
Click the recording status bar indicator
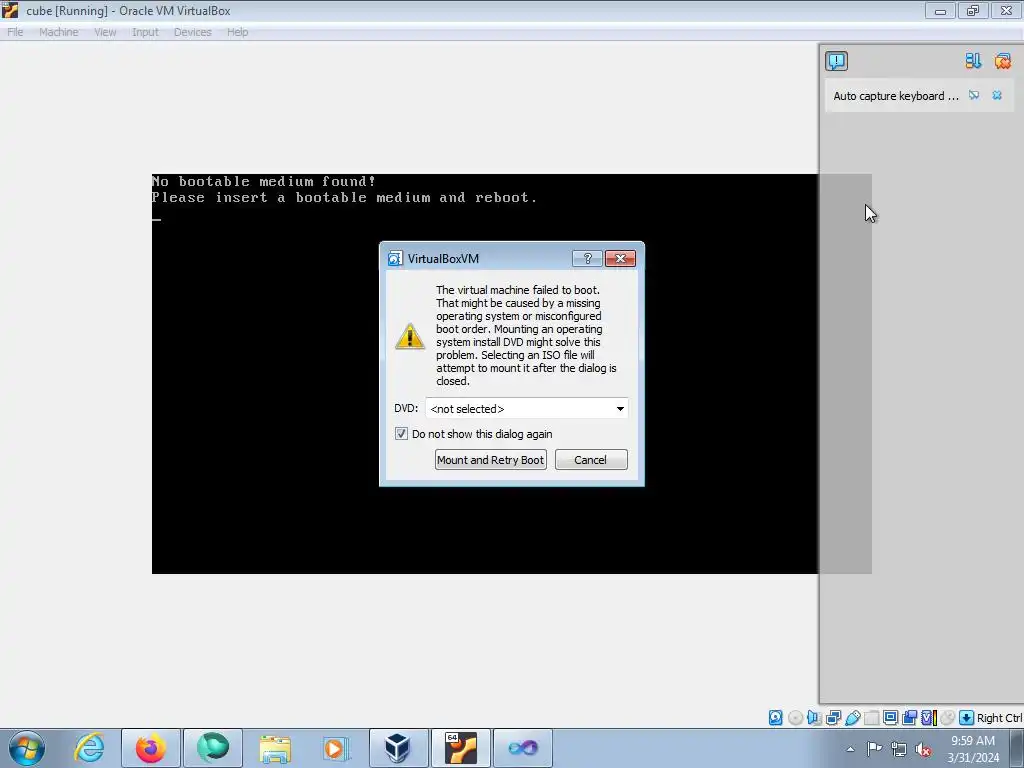(x=910, y=718)
